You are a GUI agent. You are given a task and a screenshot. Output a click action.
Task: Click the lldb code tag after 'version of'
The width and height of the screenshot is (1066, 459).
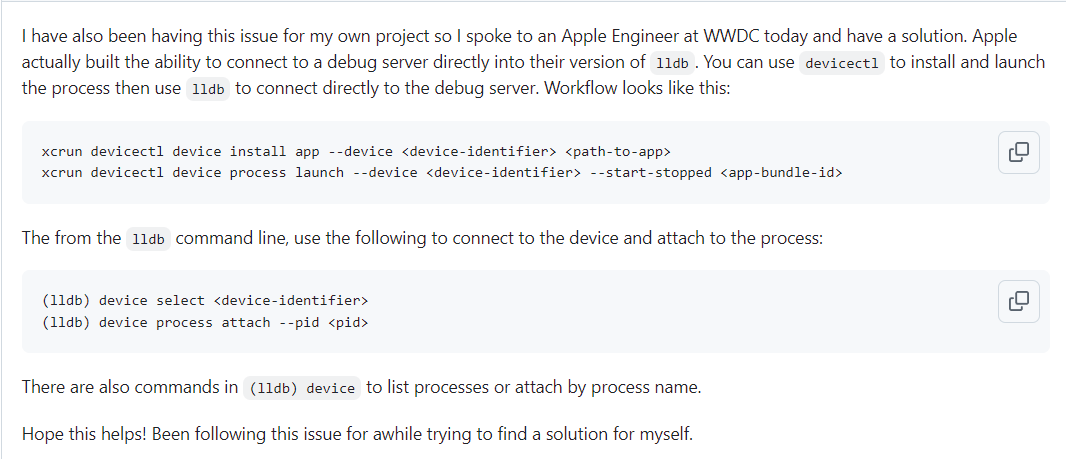point(673,63)
